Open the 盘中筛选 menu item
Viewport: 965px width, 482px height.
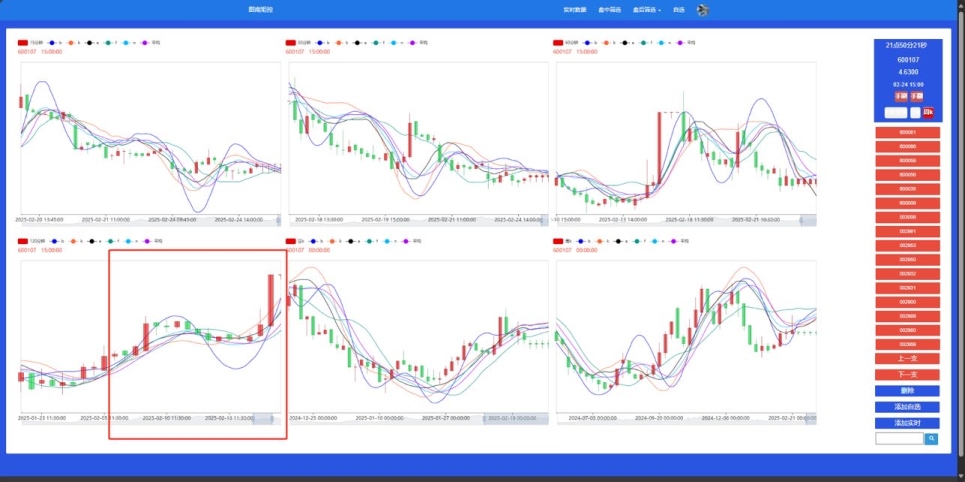click(x=609, y=10)
